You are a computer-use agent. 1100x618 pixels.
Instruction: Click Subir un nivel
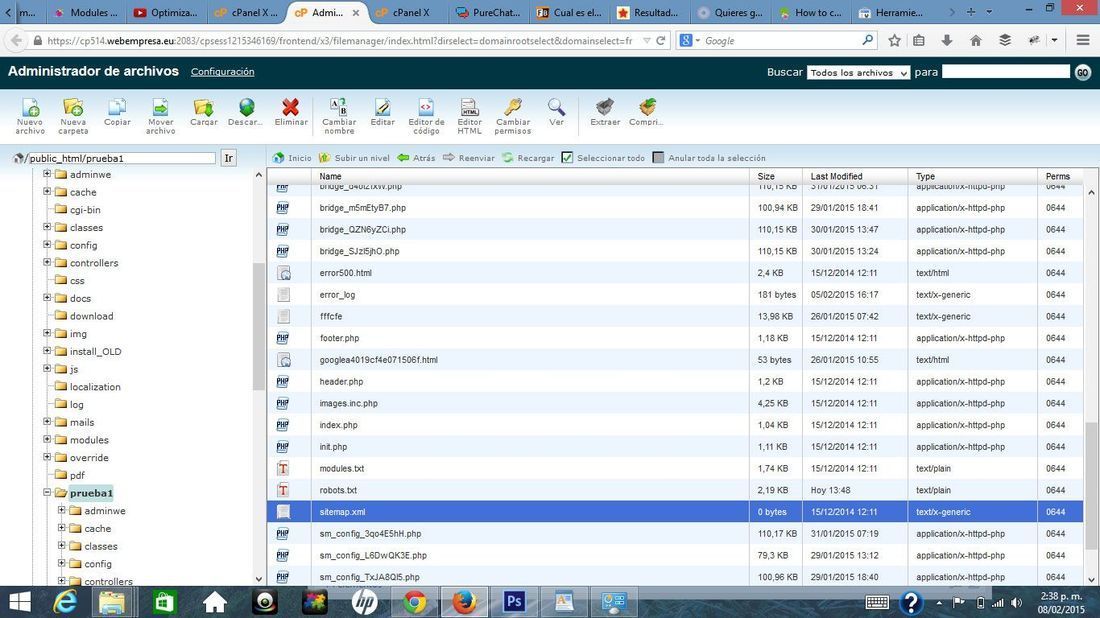(x=354, y=158)
